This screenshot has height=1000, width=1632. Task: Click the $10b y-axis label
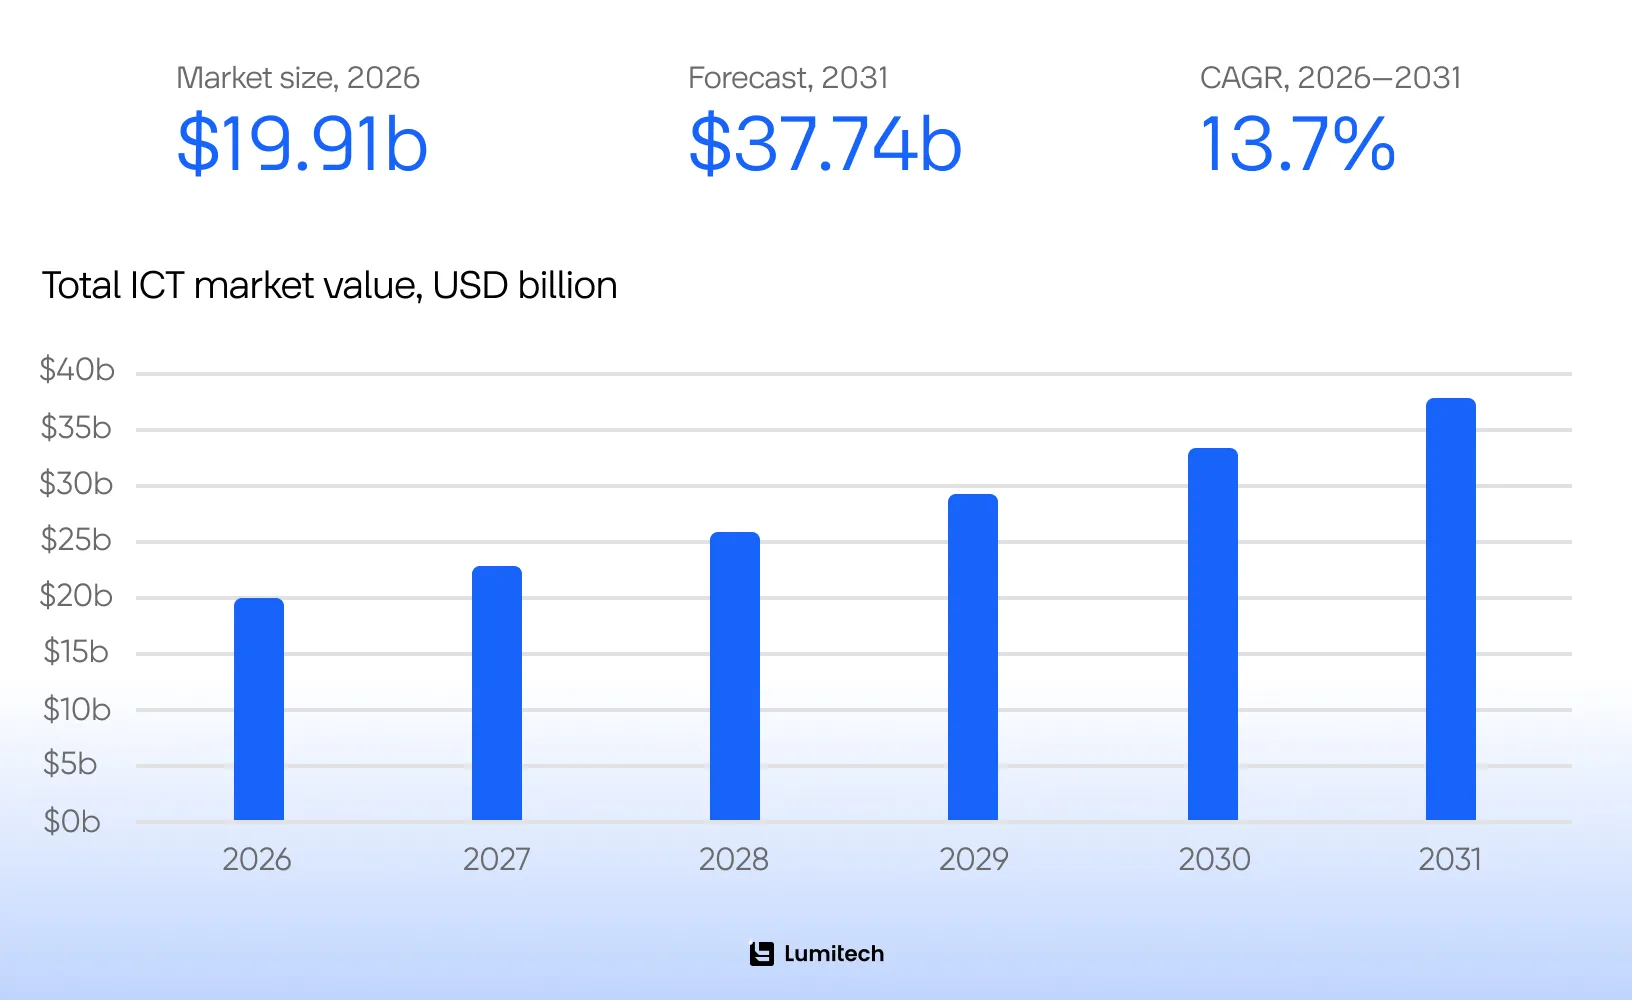[x=77, y=710]
